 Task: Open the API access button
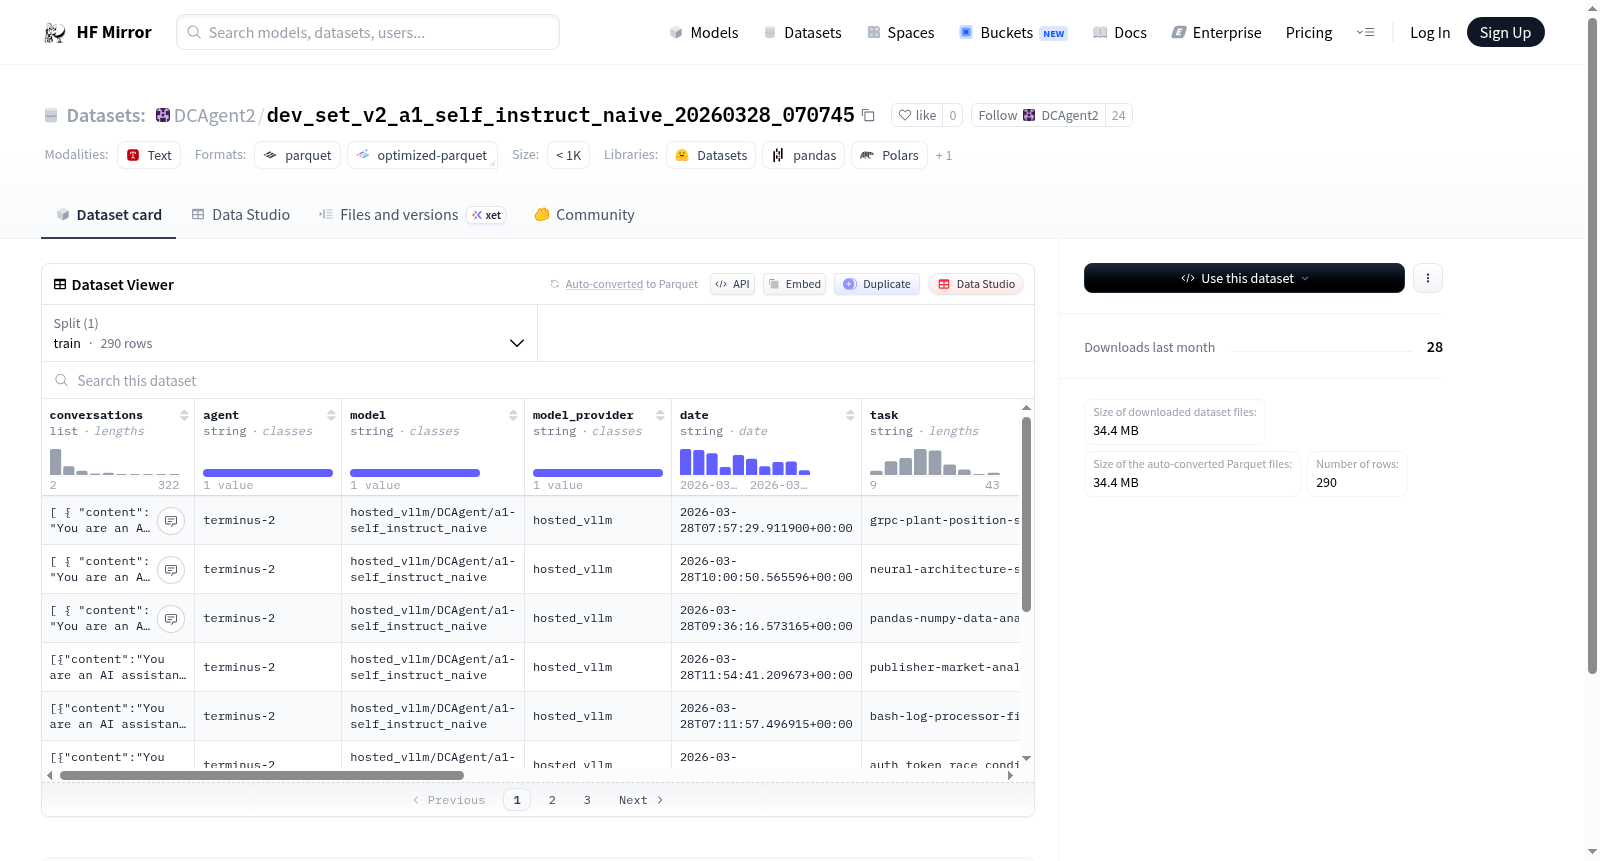coord(732,284)
